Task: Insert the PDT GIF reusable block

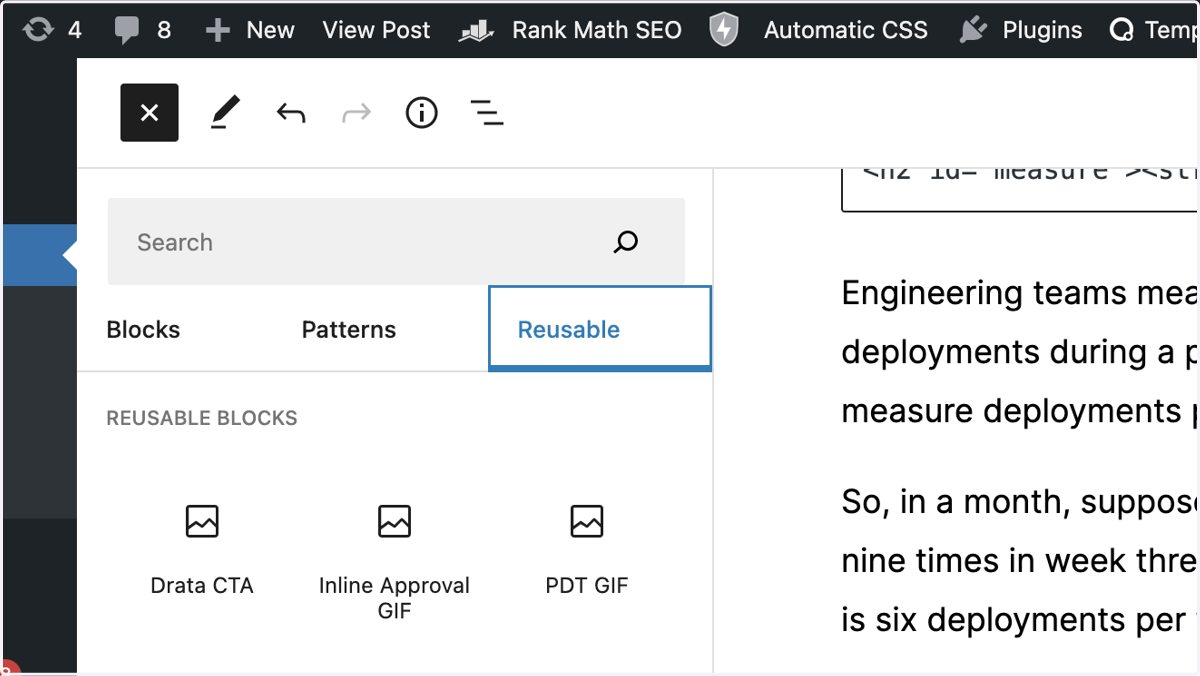Action: pos(587,549)
